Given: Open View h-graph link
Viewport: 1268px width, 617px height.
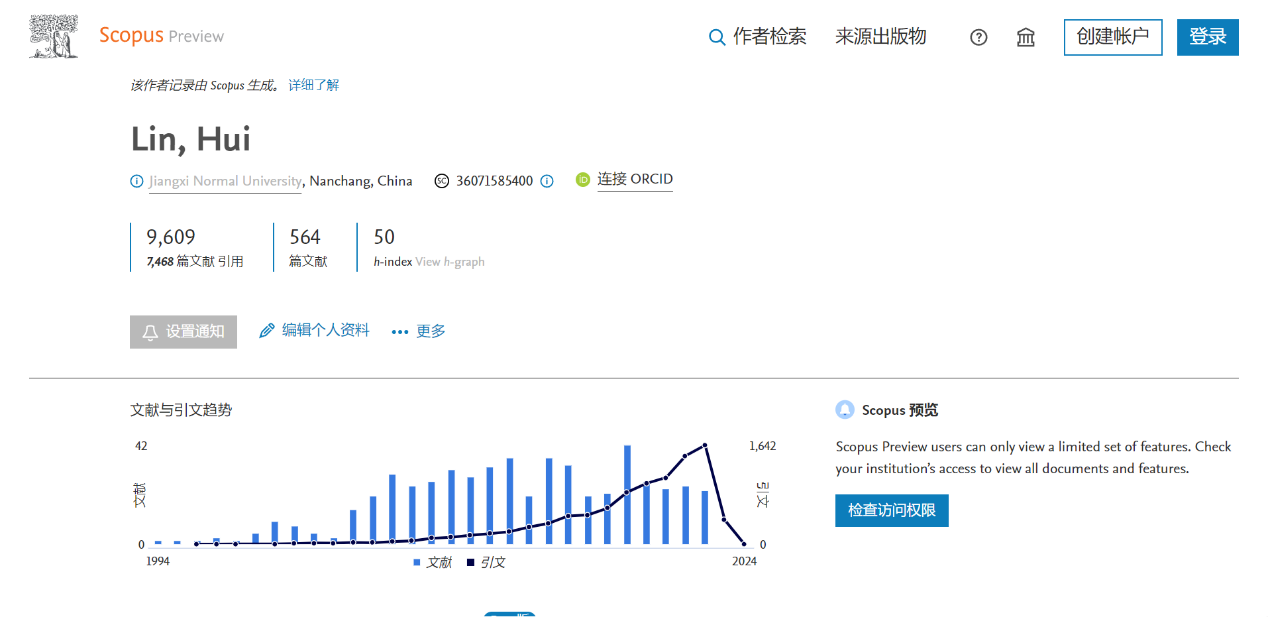Looking at the screenshot, I should (450, 262).
